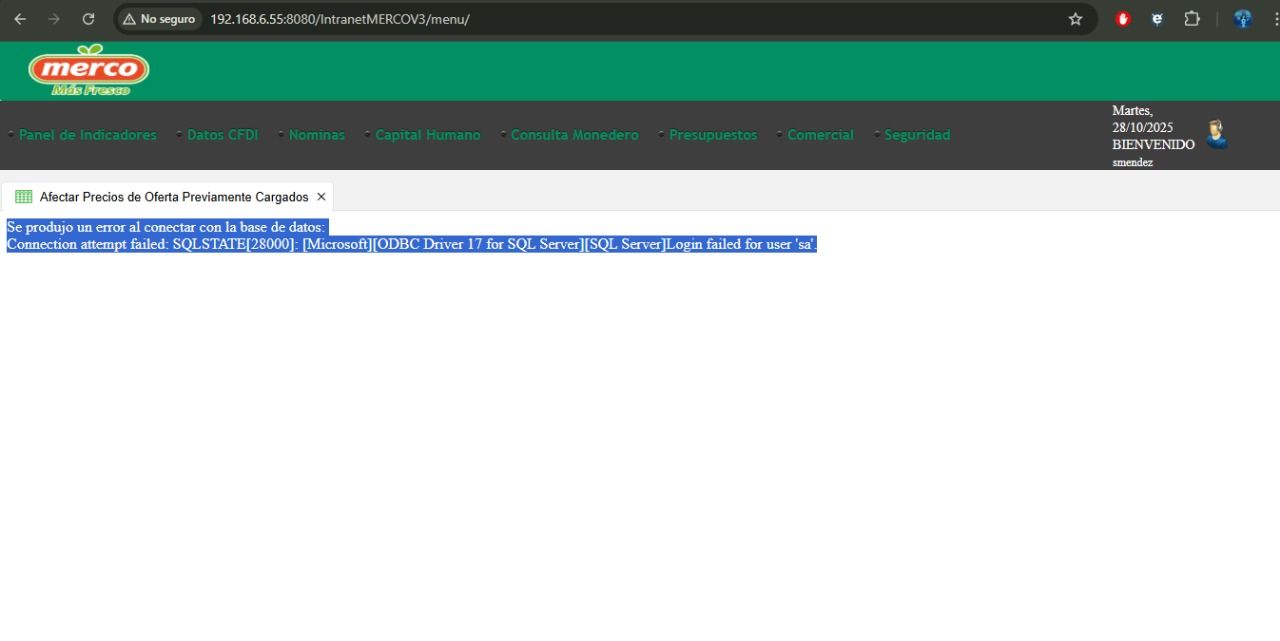Image resolution: width=1280 pixels, height=641 pixels.
Task: Click the green grid icon on the tab
Action: [x=24, y=197]
